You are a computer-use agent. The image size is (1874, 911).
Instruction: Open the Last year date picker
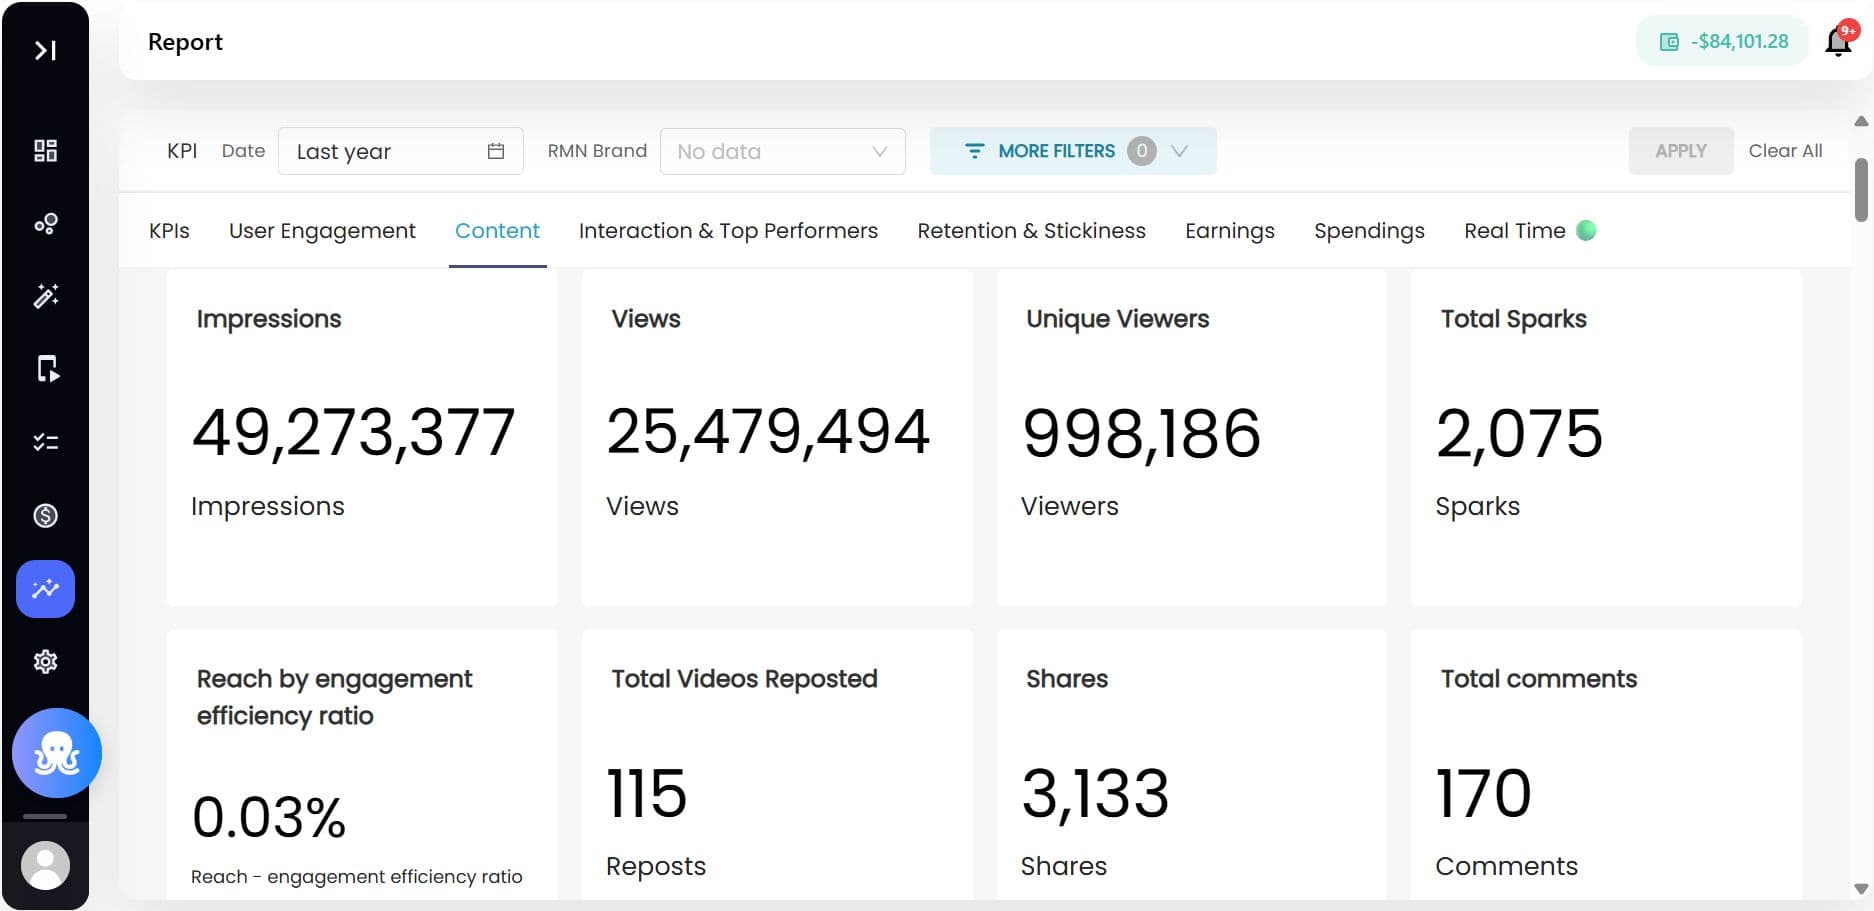coord(401,151)
